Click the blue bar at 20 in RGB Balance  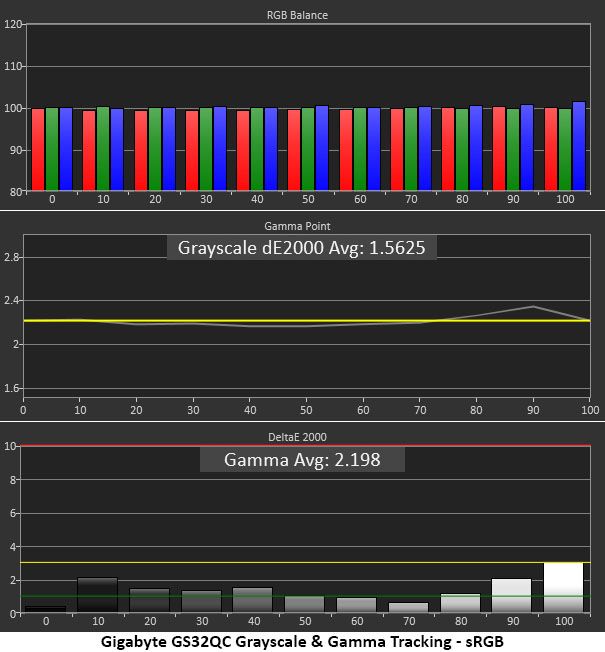pyautogui.click(x=169, y=149)
